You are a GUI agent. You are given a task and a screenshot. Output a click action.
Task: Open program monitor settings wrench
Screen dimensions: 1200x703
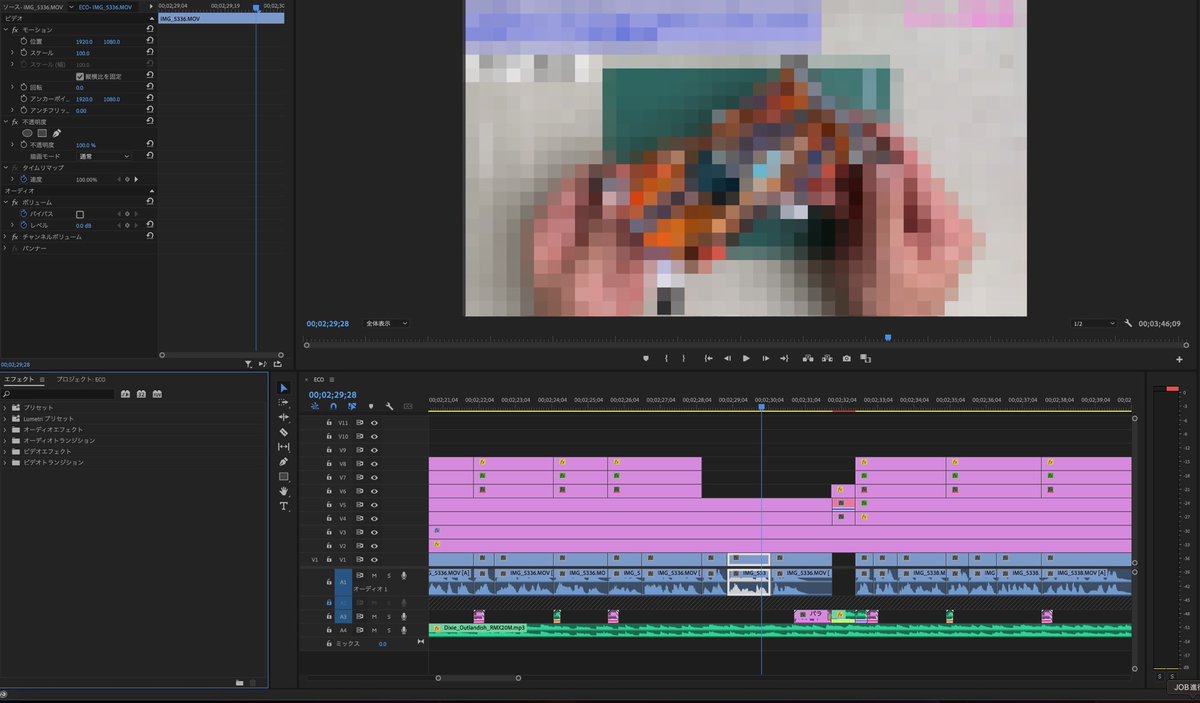[x=1128, y=323]
